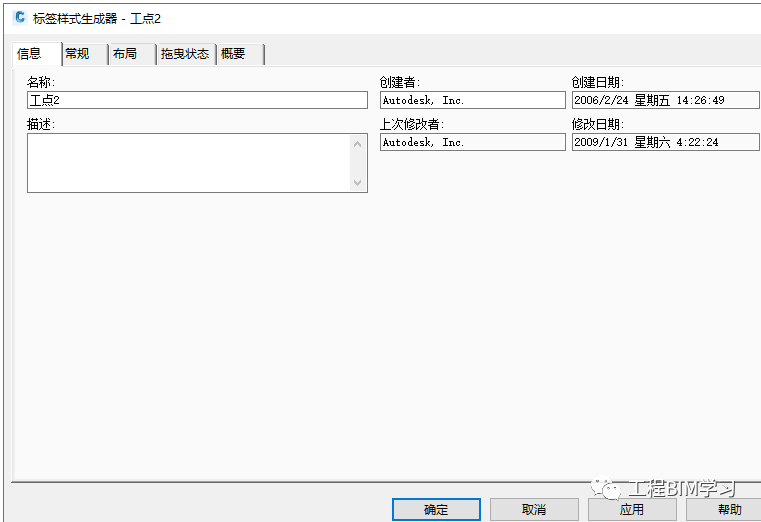The width and height of the screenshot is (761, 522).
Task: Click inside the 描述 text area
Action: tap(188, 163)
